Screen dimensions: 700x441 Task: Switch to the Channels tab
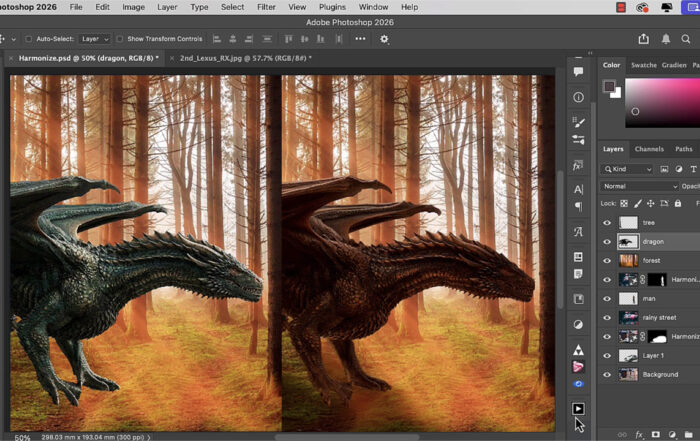point(649,149)
